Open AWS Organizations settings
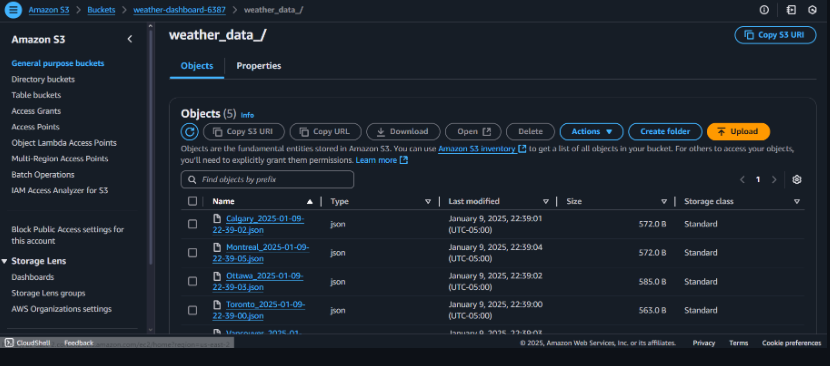The width and height of the screenshot is (830, 366). (61, 309)
